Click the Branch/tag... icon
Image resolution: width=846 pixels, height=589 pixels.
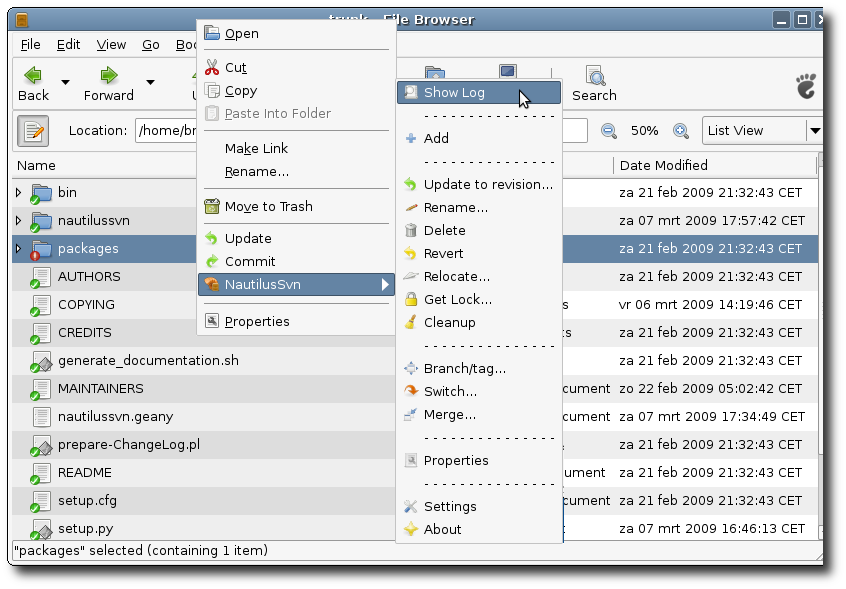tap(411, 368)
